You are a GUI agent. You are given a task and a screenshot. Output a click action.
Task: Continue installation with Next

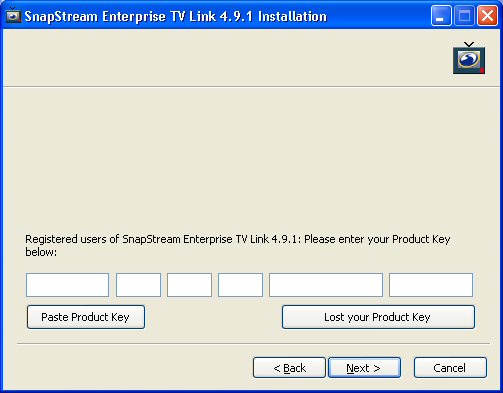click(364, 368)
